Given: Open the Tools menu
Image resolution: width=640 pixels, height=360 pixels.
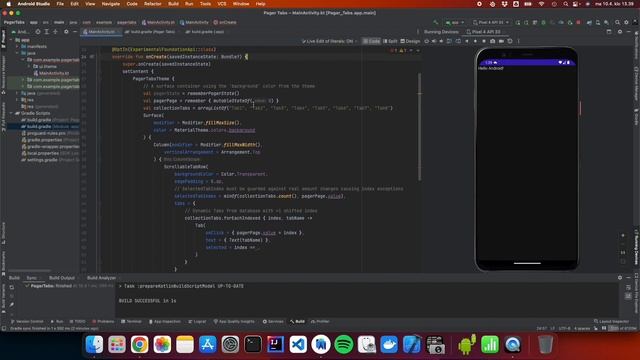Looking at the screenshot, I should point(205,4).
